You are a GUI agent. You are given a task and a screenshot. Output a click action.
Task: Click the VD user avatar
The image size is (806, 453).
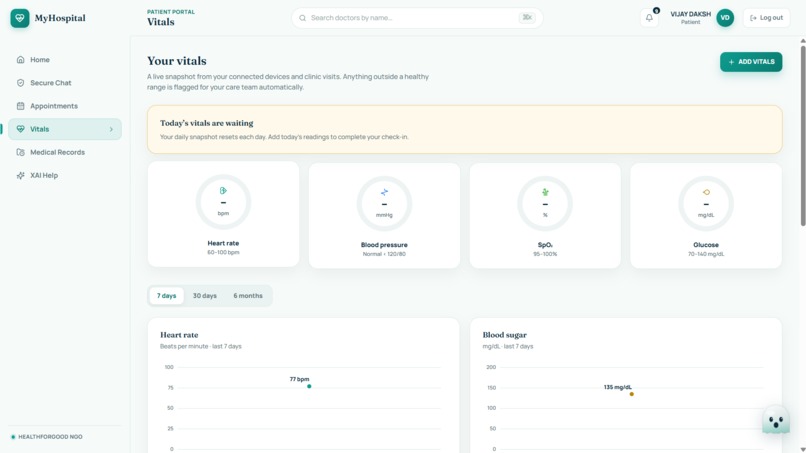pyautogui.click(x=725, y=18)
